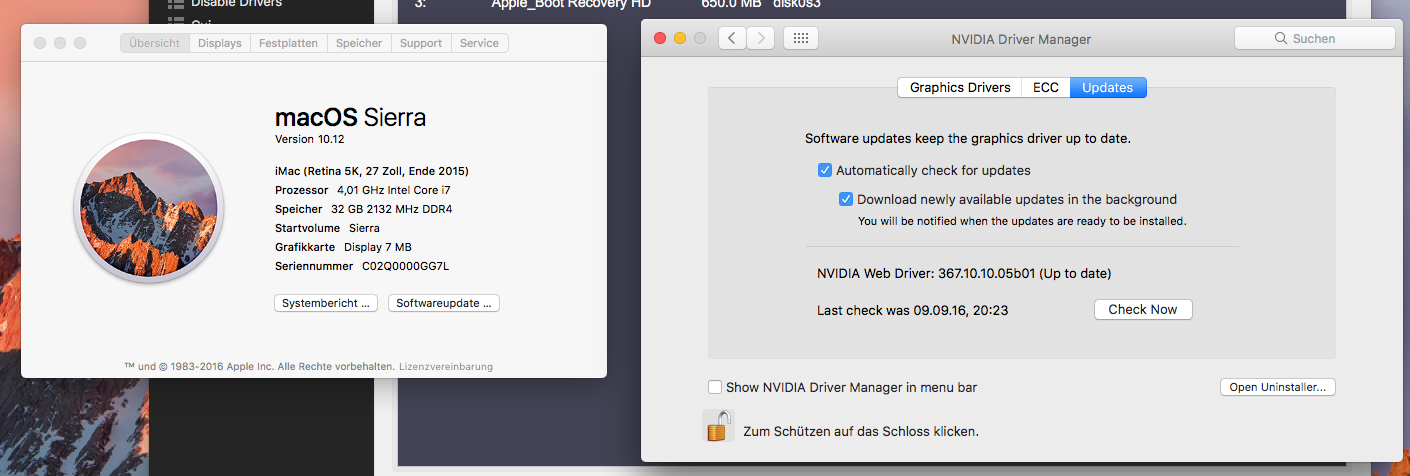Click the macOS Sierra mountain logo
This screenshot has height=476, width=1410.
click(x=149, y=208)
